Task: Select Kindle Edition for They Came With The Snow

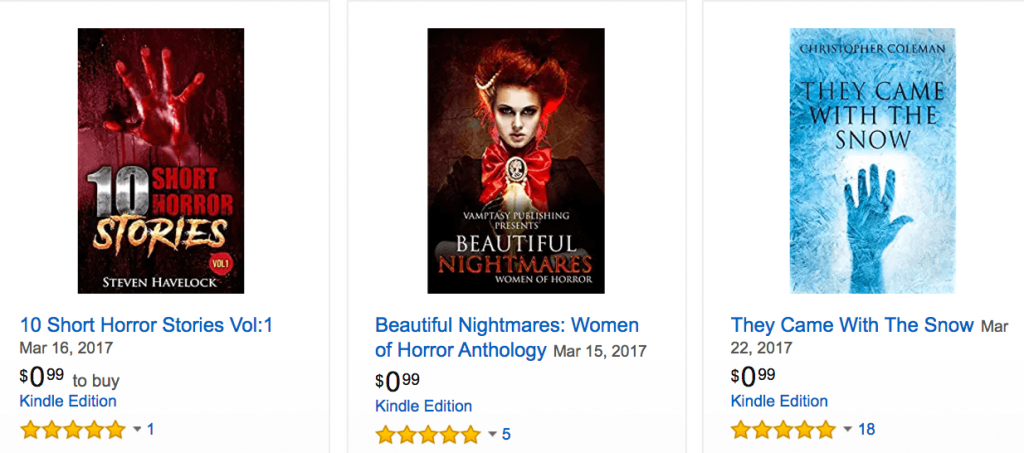Action: click(780, 401)
